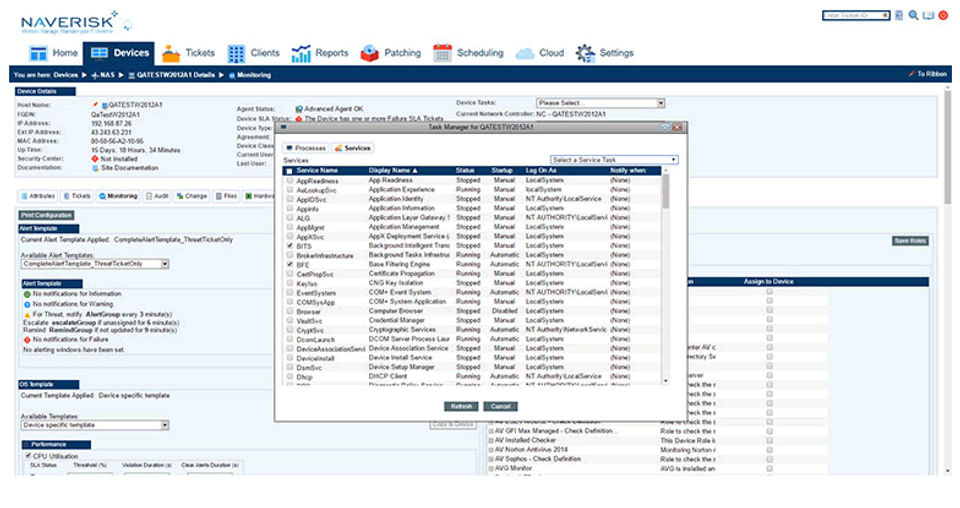
Task: Switch to Services tab in Task Manager
Action: [353, 148]
